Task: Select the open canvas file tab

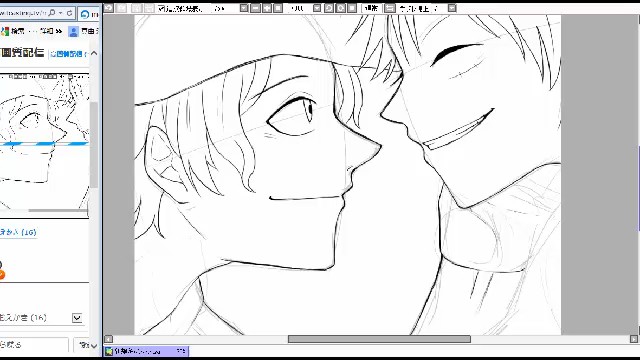Action: pos(146,351)
